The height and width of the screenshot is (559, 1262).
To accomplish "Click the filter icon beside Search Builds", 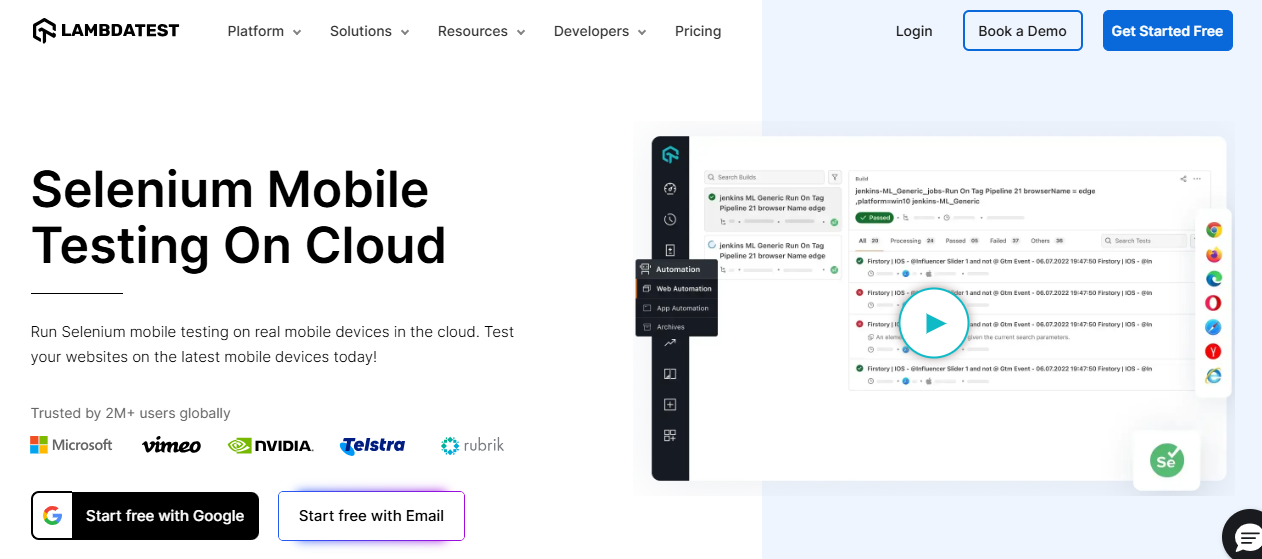I will (835, 177).
